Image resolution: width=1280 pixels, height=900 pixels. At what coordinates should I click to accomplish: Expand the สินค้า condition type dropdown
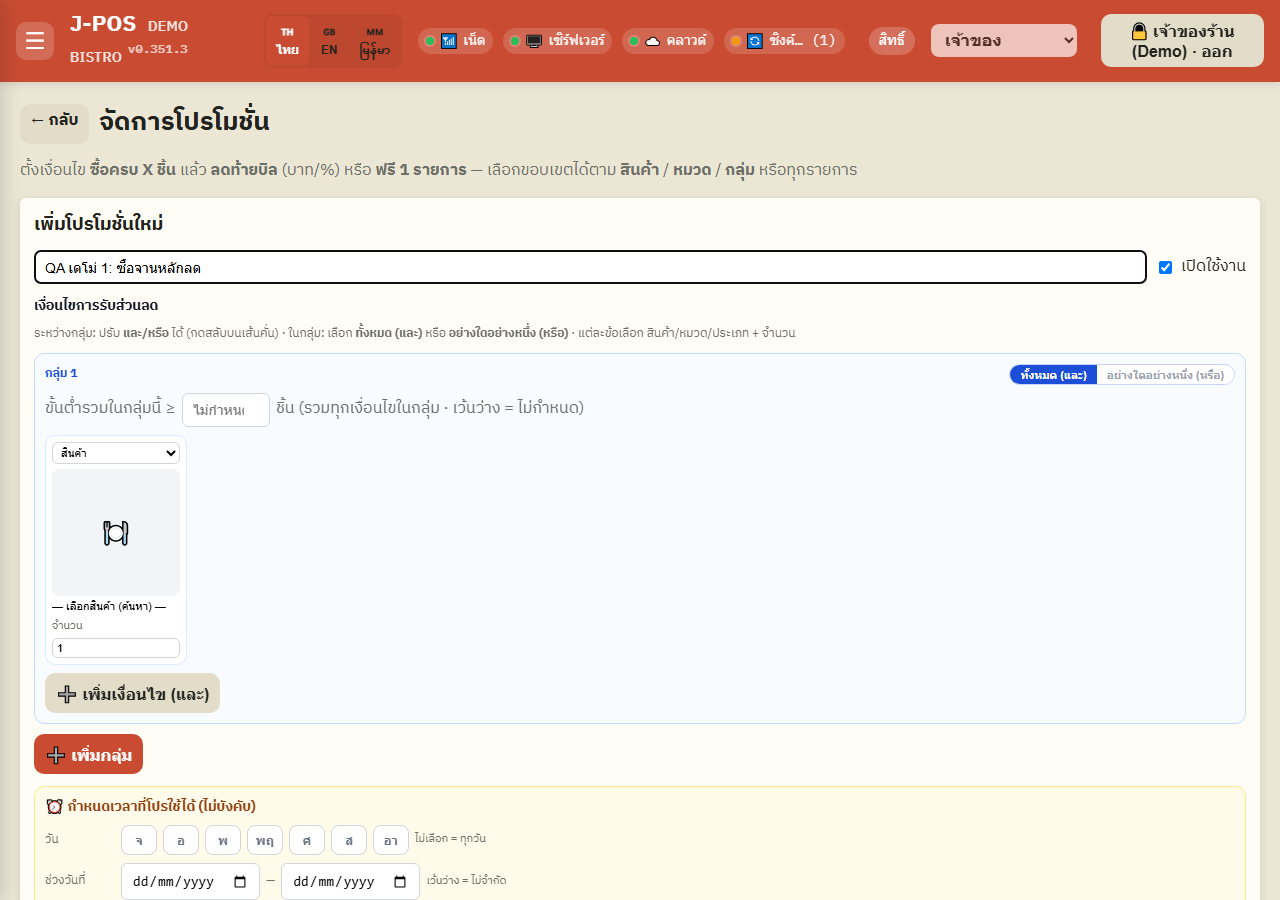116,453
